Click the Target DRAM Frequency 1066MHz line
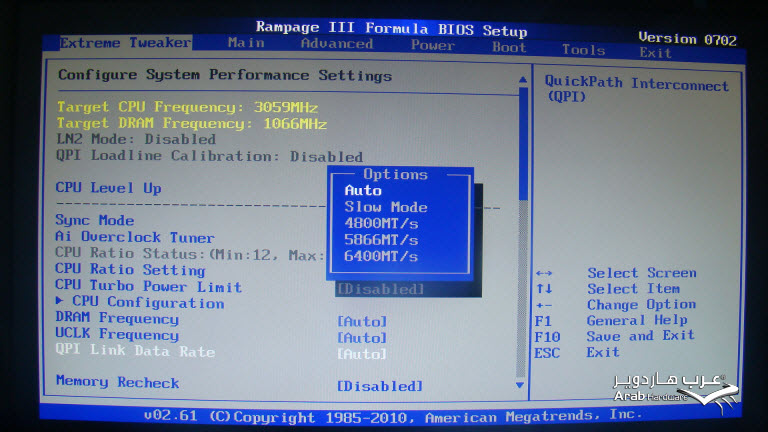The width and height of the screenshot is (768, 432). (192, 123)
